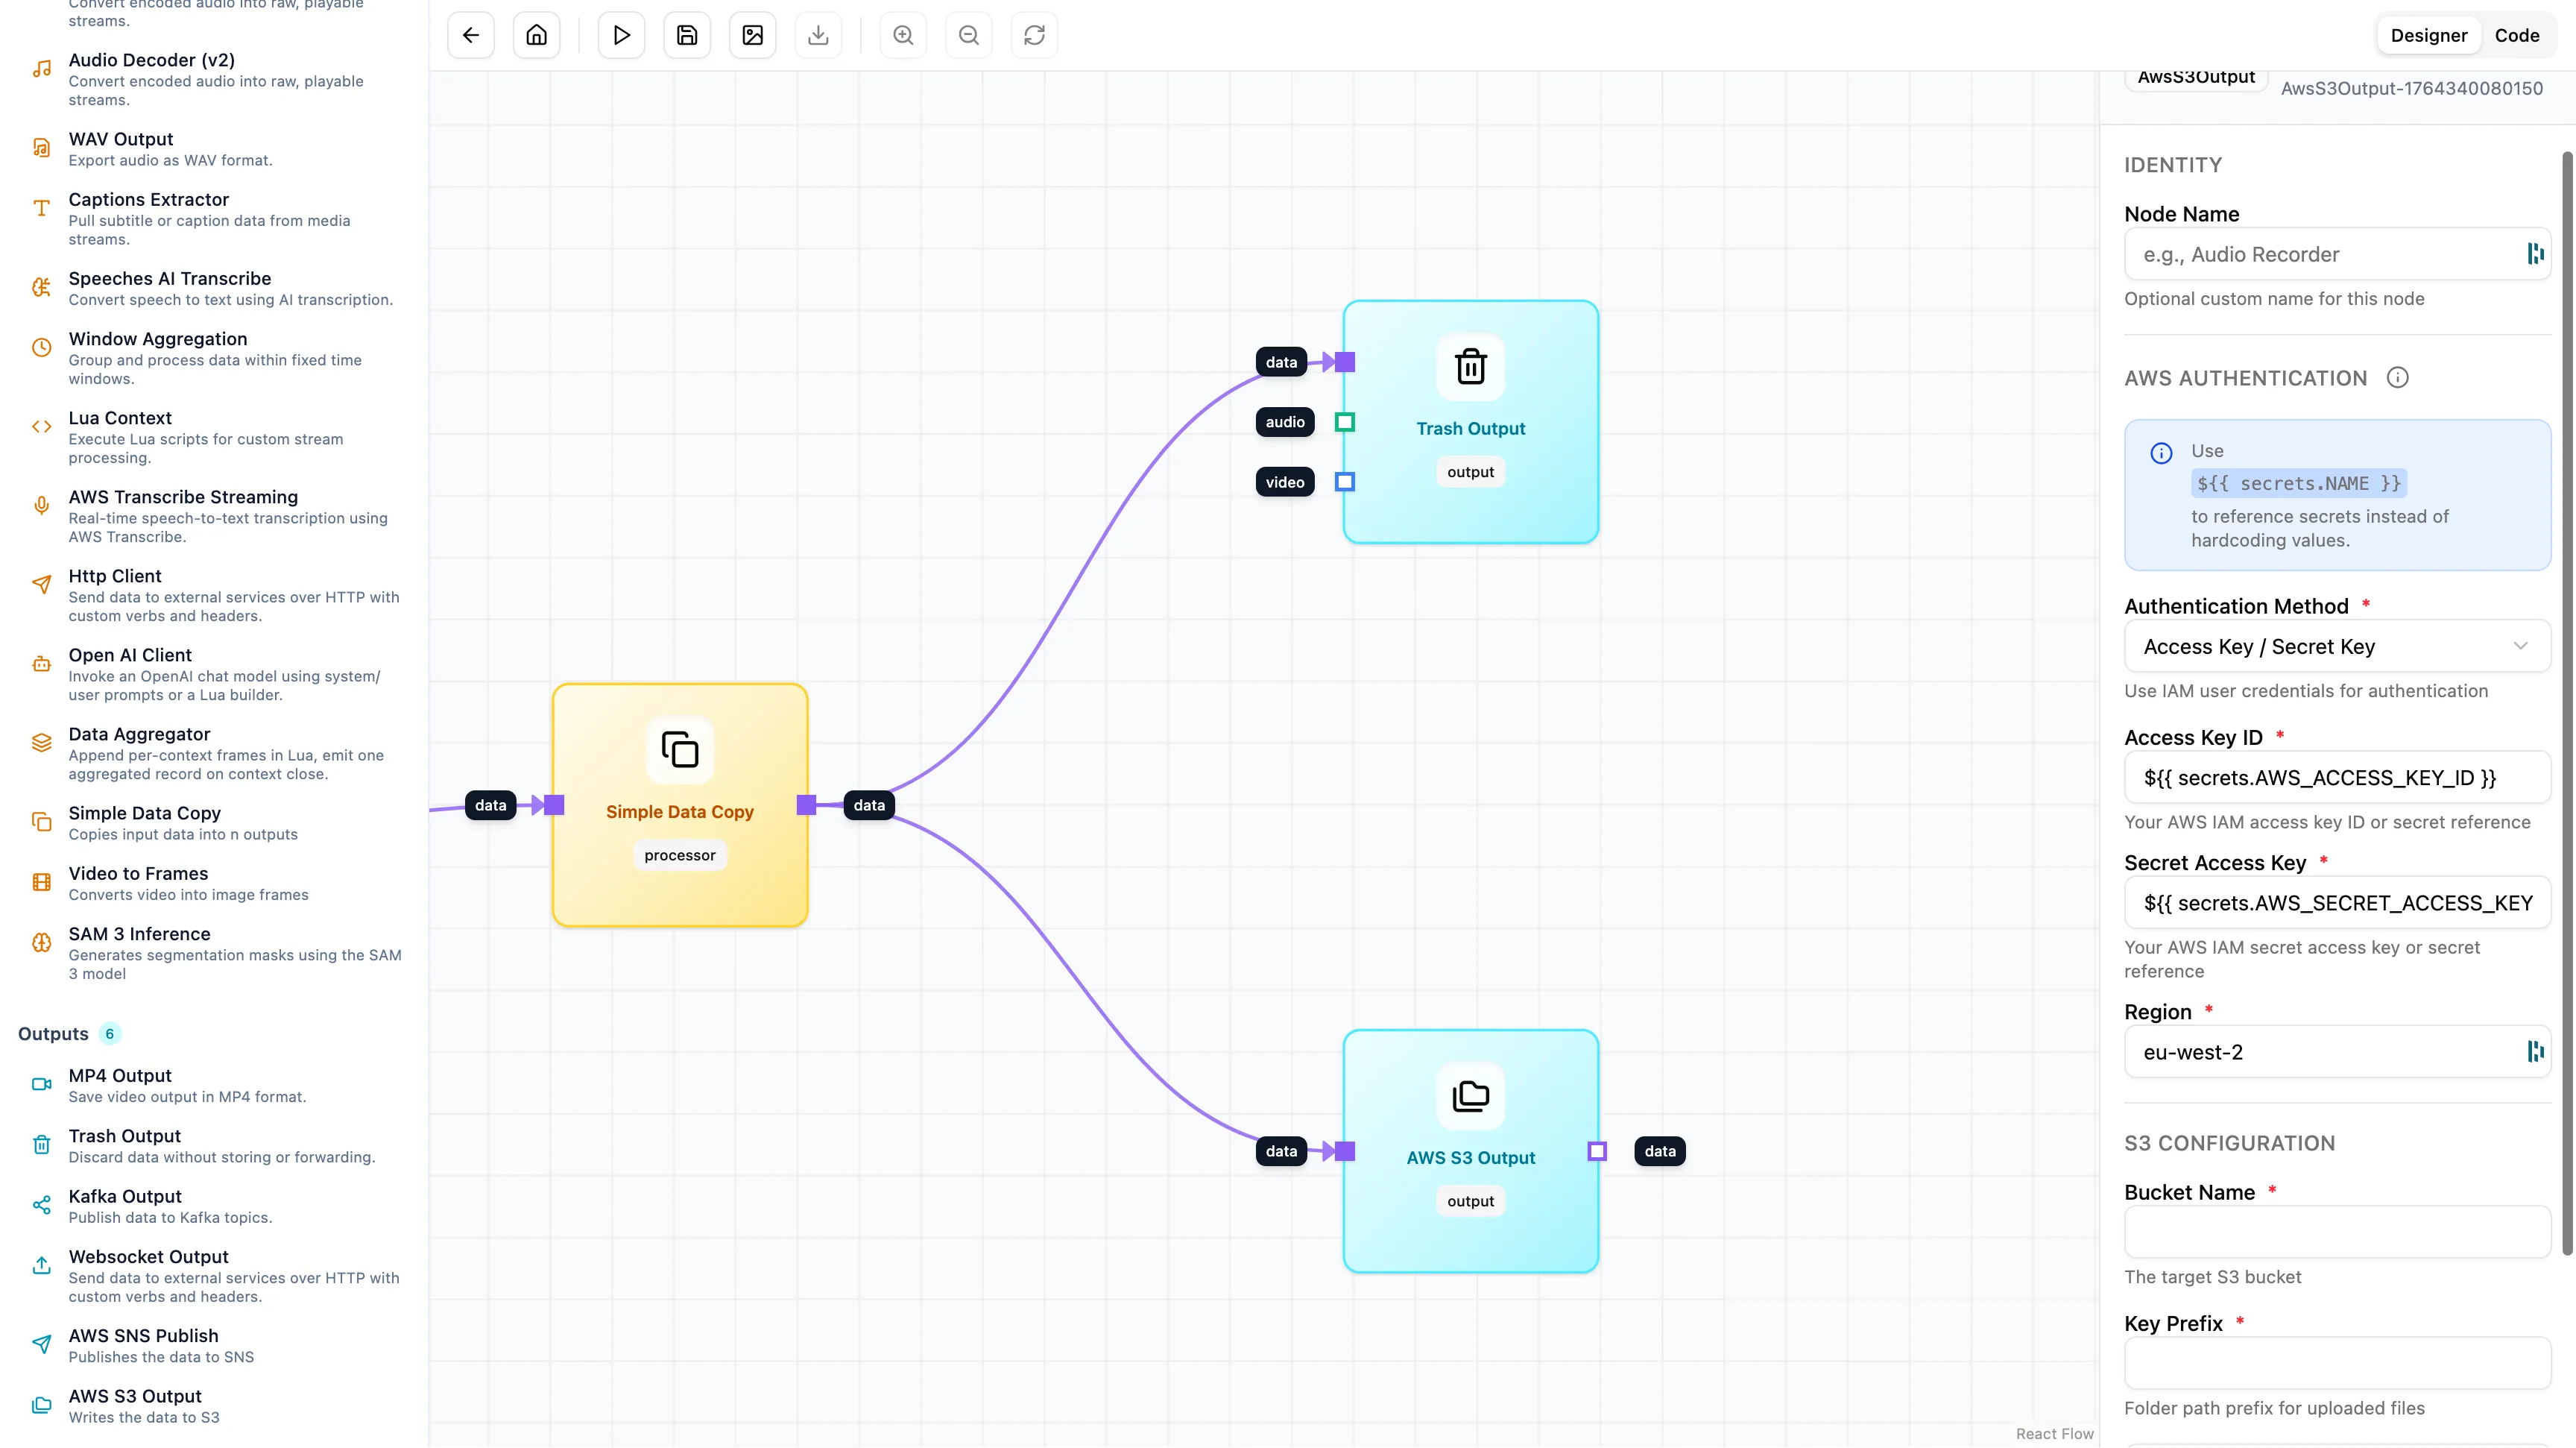Select Simple Data Copy sidebar item
The height and width of the screenshot is (1448, 2576).
pos(215,822)
